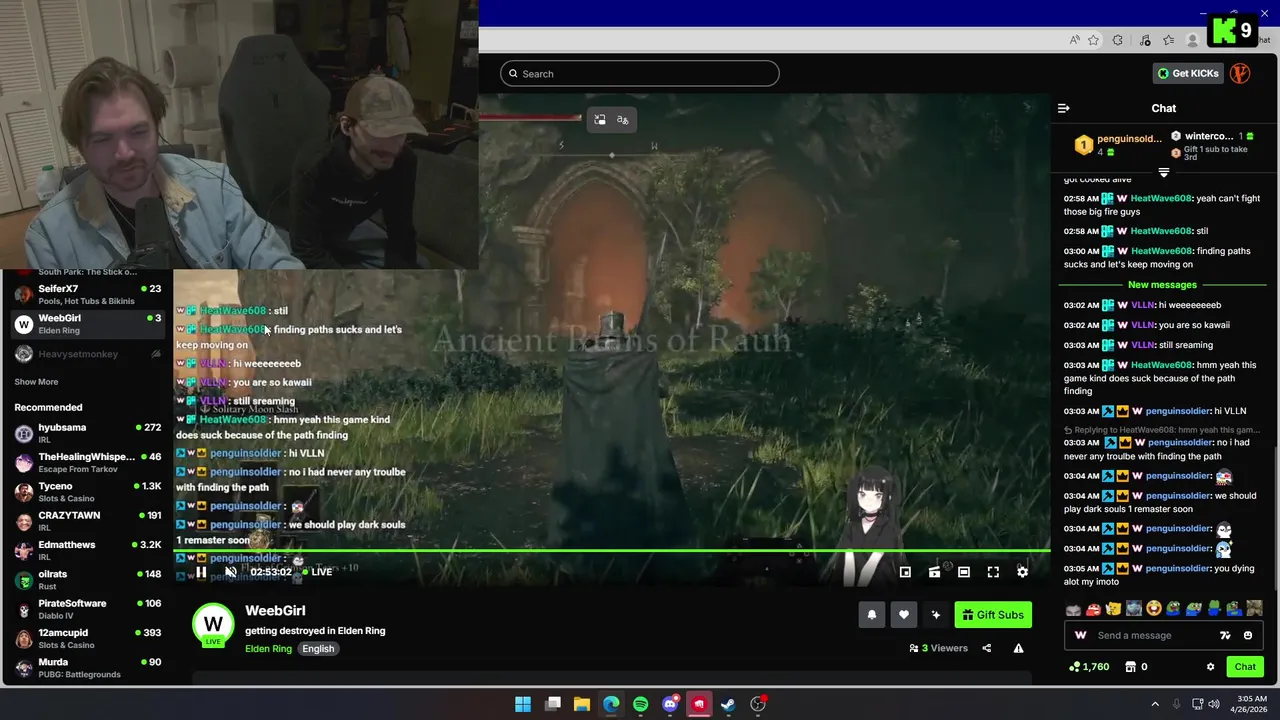Click the WeebGirl channel avatar
The height and width of the screenshot is (720, 1280).
pyautogui.click(x=213, y=625)
